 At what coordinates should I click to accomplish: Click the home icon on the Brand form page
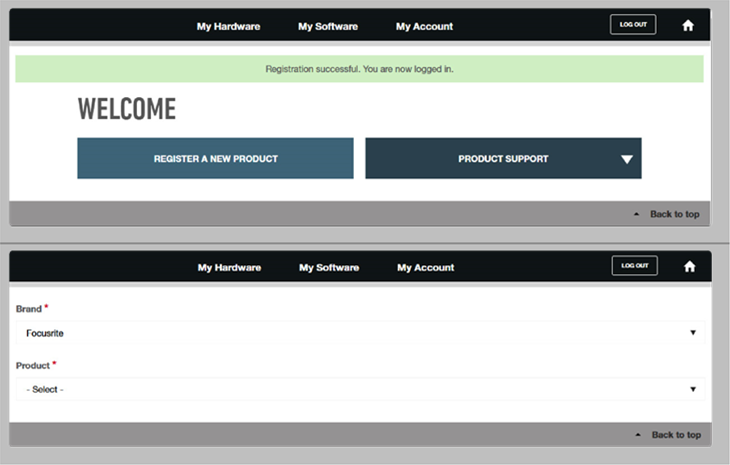(689, 267)
